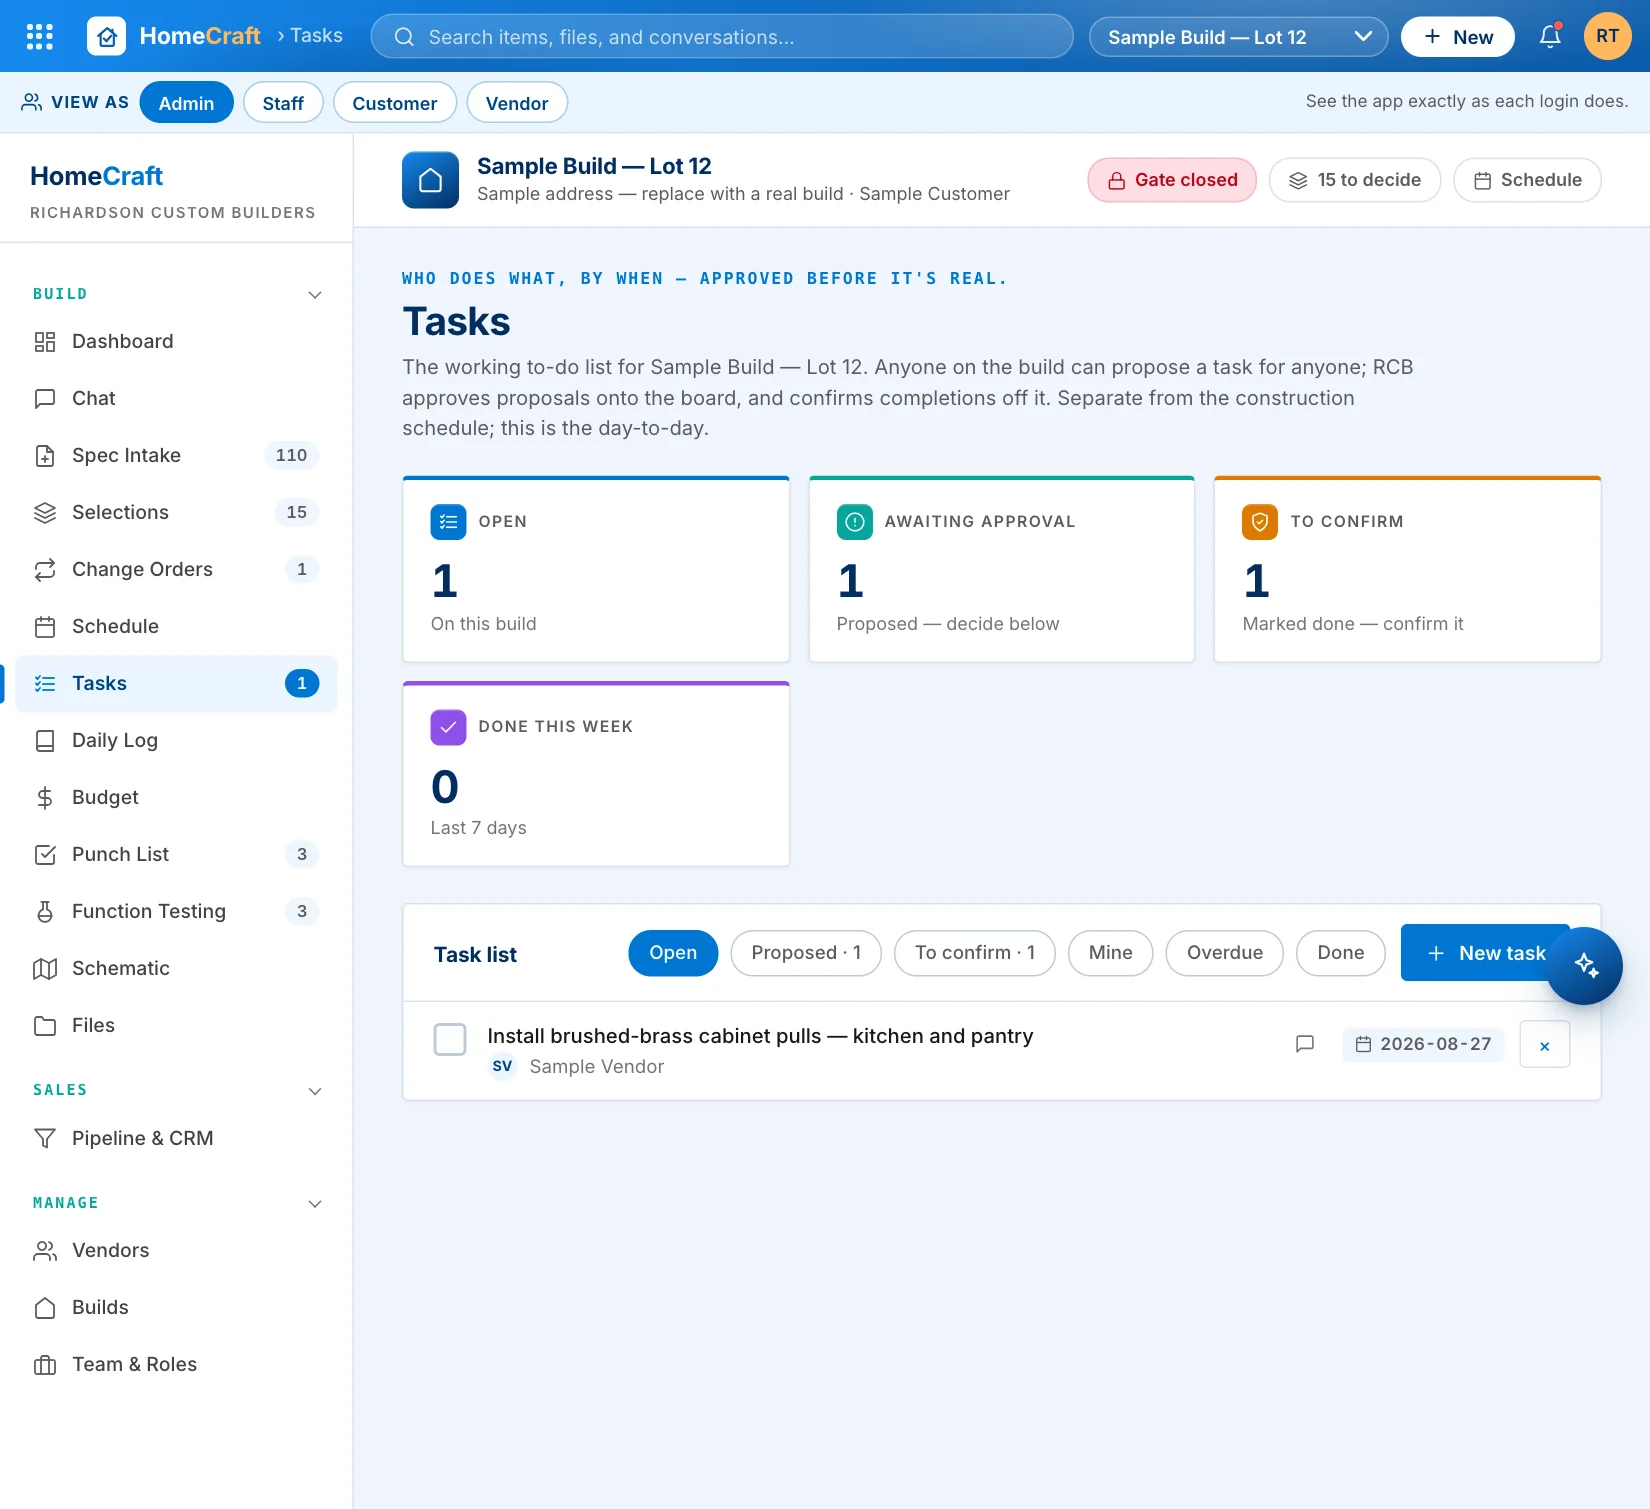Image resolution: width=1650 pixels, height=1509 pixels.
Task: Open the comment icon on the cabinet pulls task
Action: coord(1305,1044)
